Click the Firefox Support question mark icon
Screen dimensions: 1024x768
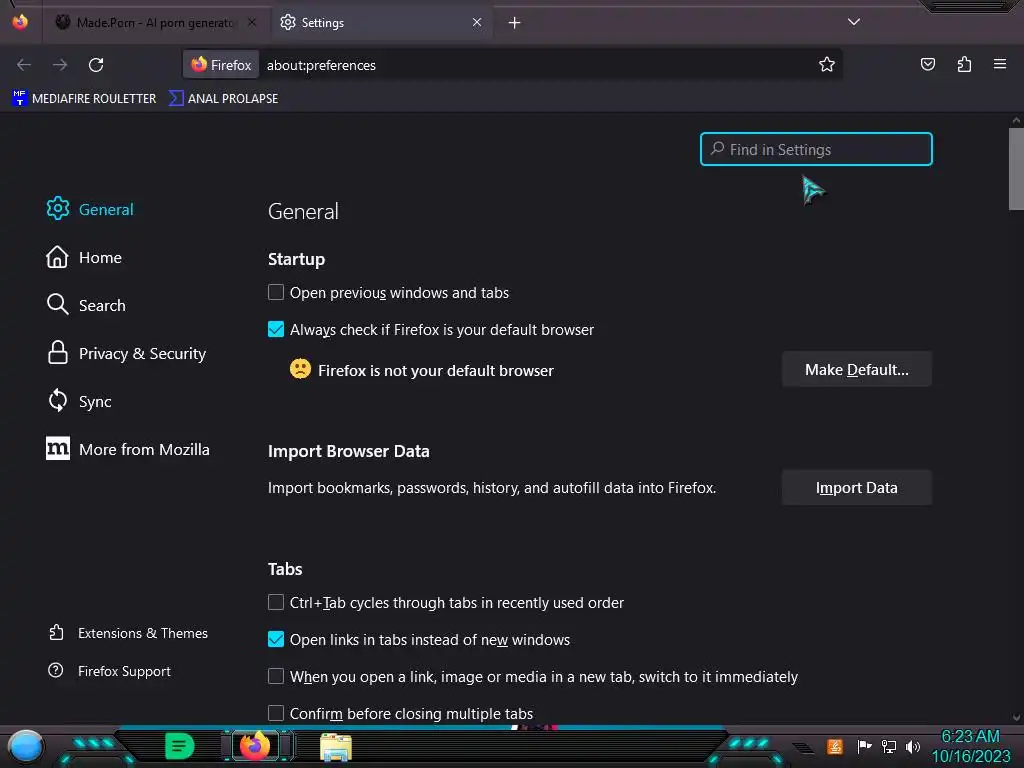(x=56, y=671)
